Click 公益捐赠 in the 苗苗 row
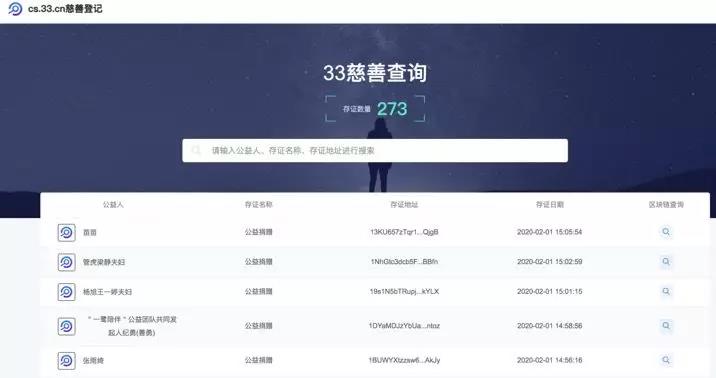Screen dimensions: 716x378 (258, 232)
